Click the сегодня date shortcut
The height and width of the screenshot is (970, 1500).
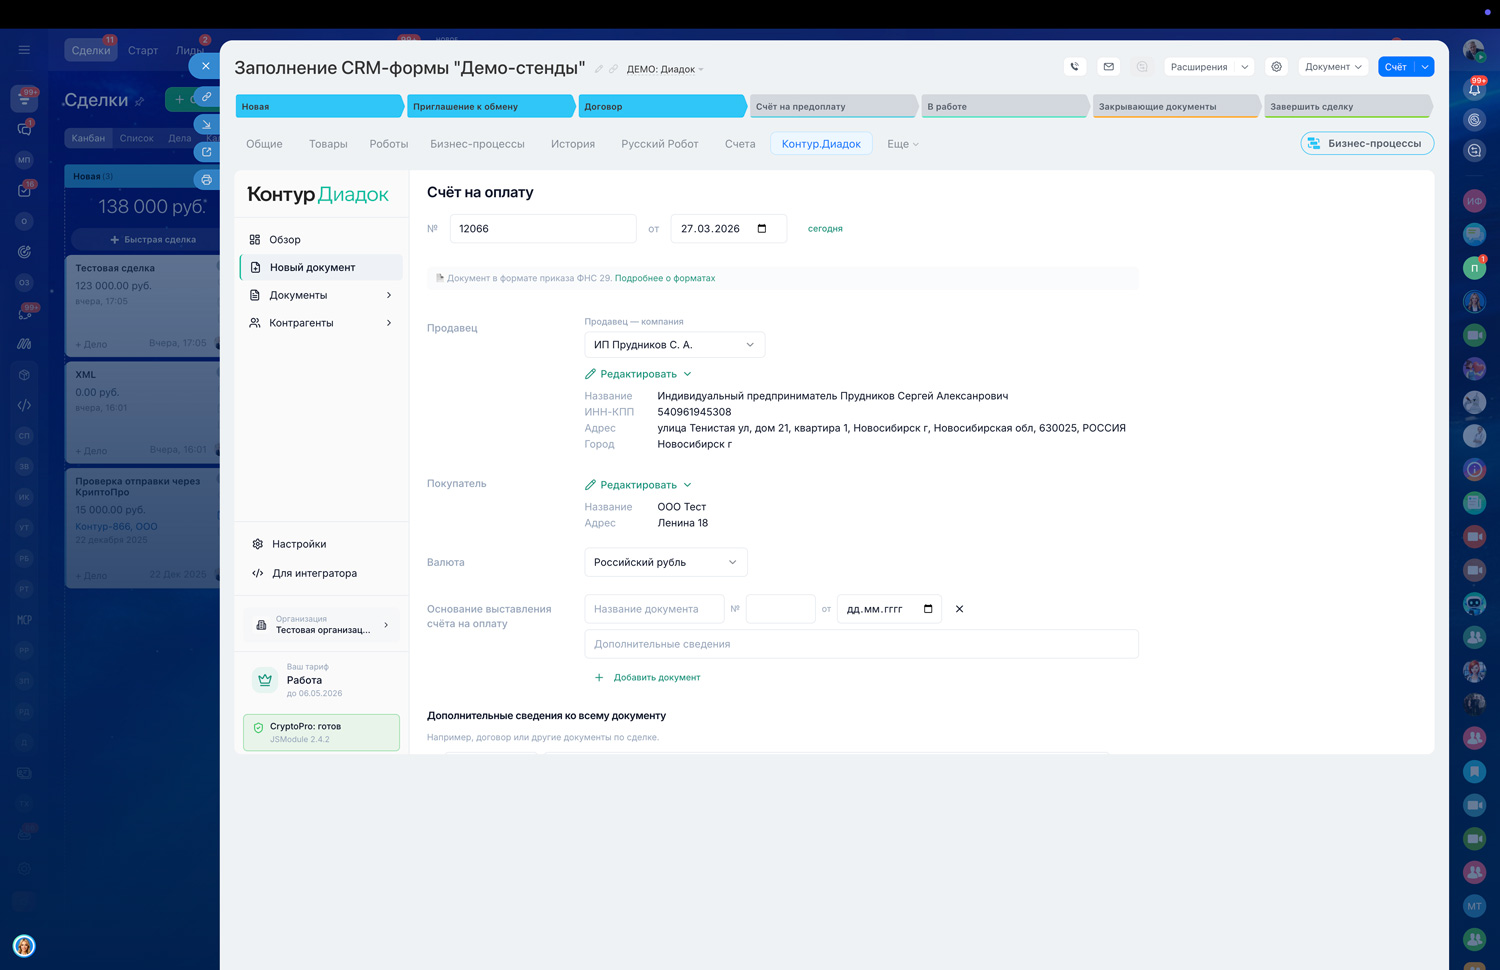point(825,229)
